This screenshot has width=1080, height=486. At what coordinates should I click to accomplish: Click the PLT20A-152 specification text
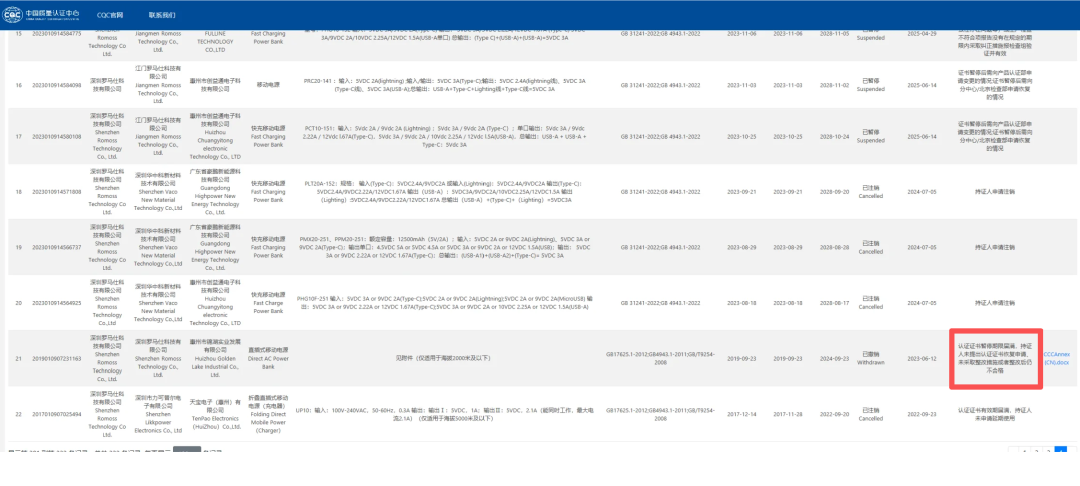[446, 191]
